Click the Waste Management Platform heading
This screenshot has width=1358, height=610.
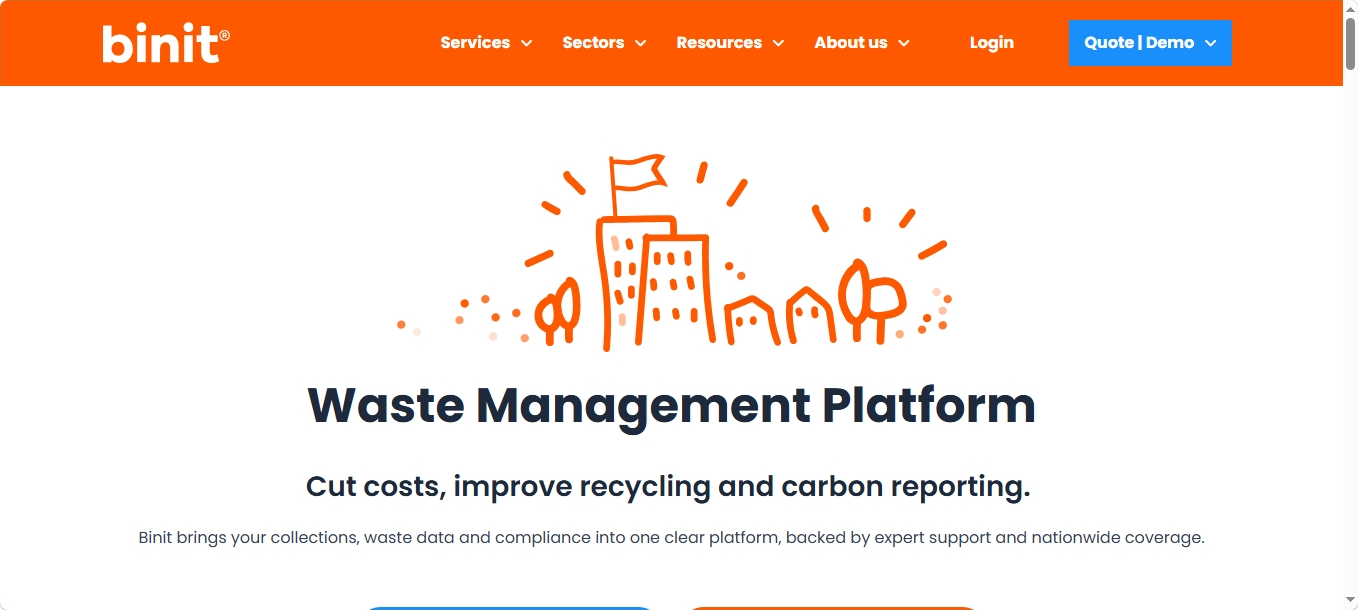pyautogui.click(x=671, y=405)
